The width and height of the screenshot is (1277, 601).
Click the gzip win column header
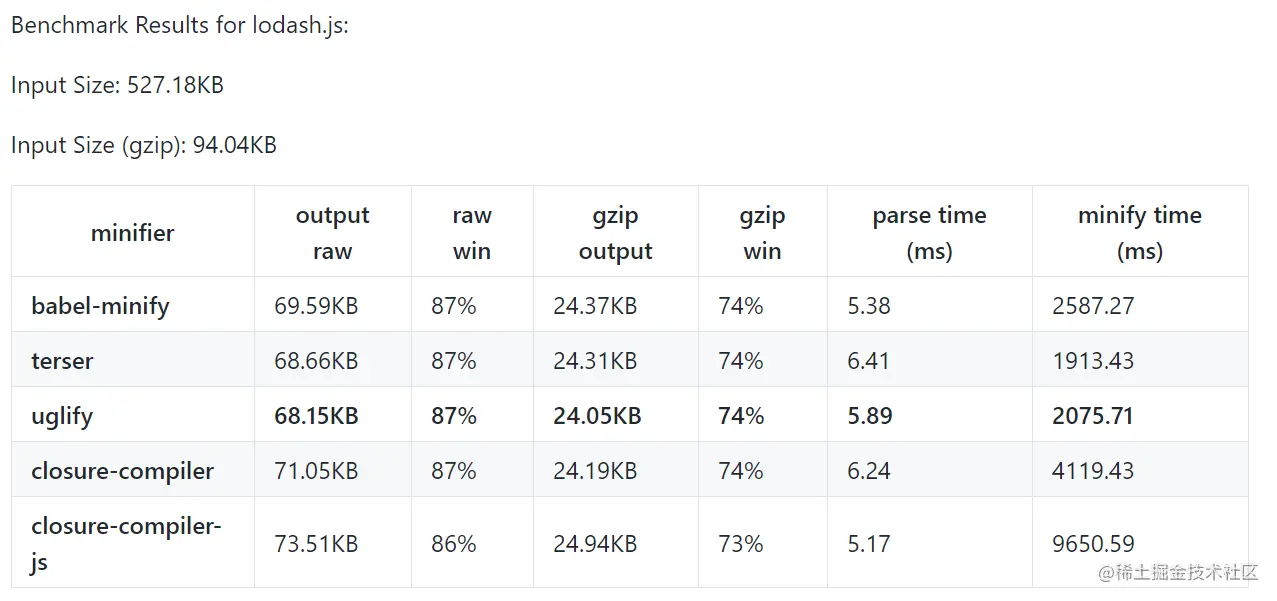762,233
